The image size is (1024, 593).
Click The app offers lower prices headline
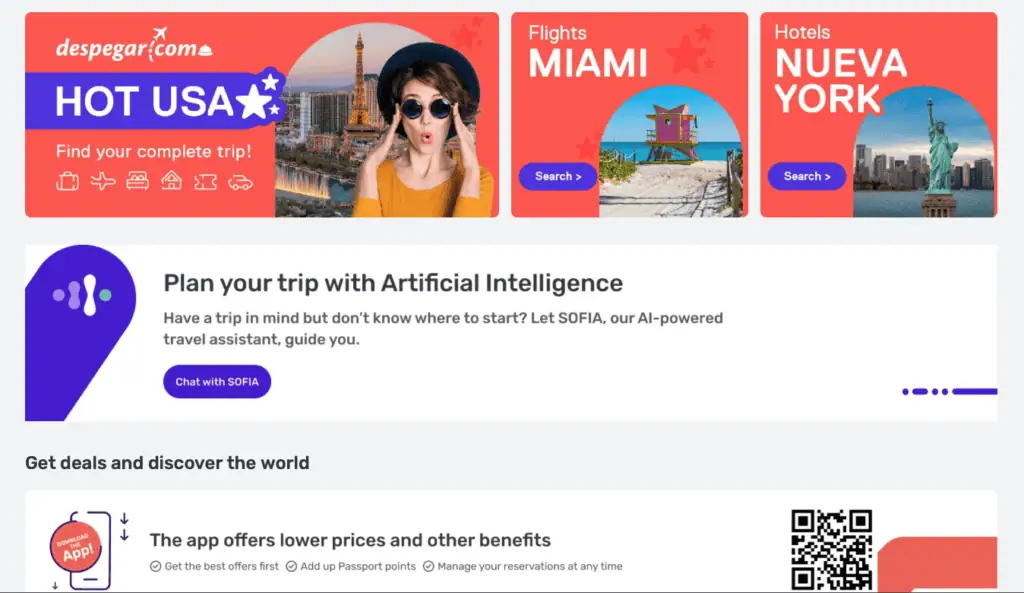350,540
